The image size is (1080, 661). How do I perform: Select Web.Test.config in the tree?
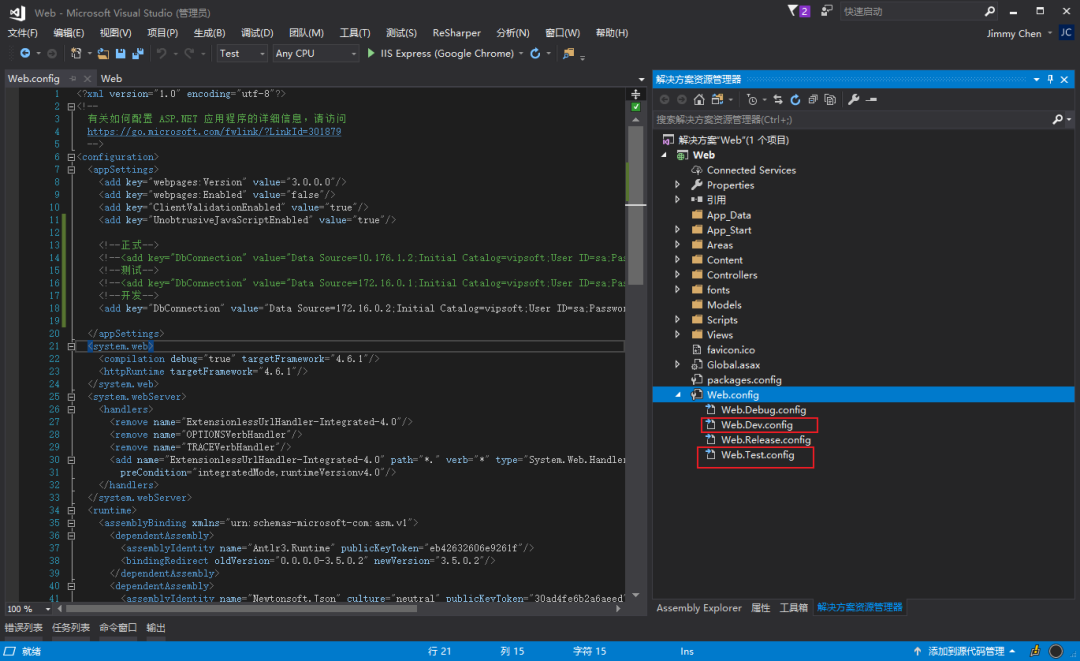point(757,455)
